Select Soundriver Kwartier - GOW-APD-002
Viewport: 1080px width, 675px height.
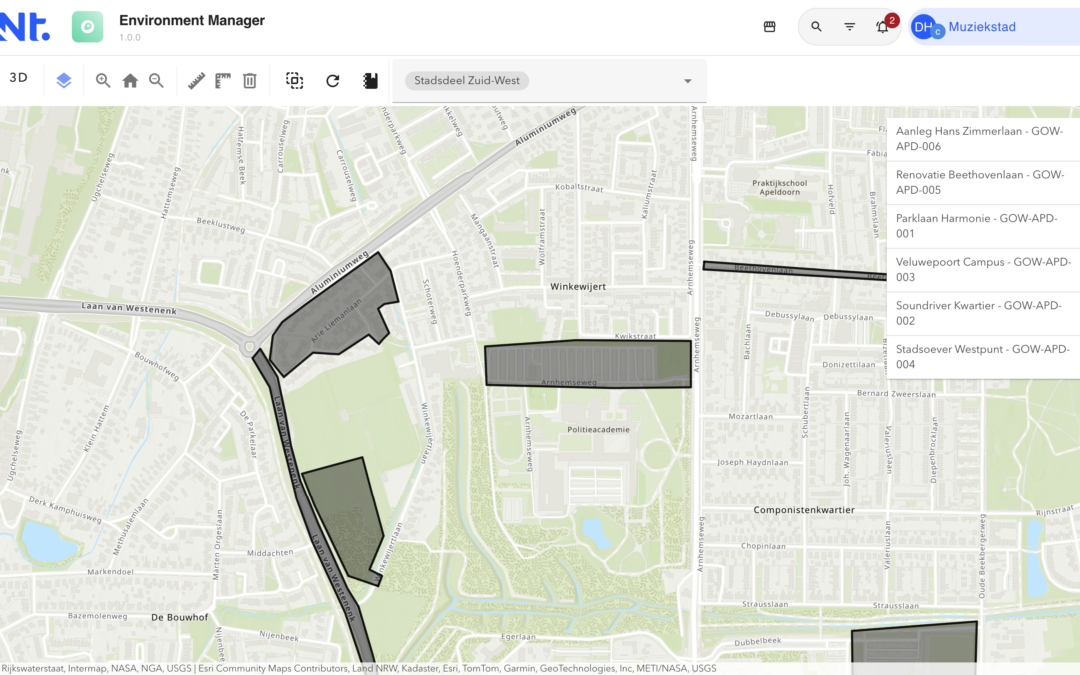[x=983, y=313]
